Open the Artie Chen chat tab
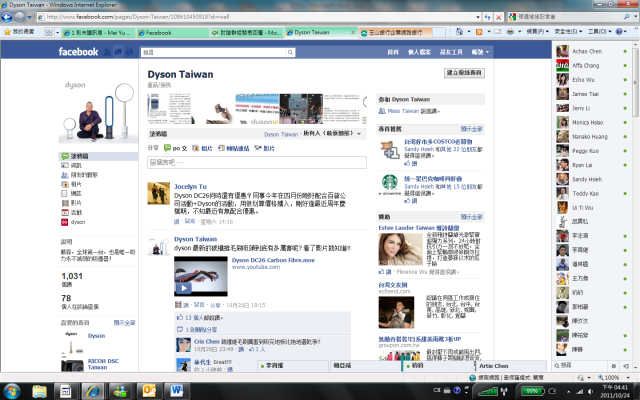The height and width of the screenshot is (400, 640). 511,366
